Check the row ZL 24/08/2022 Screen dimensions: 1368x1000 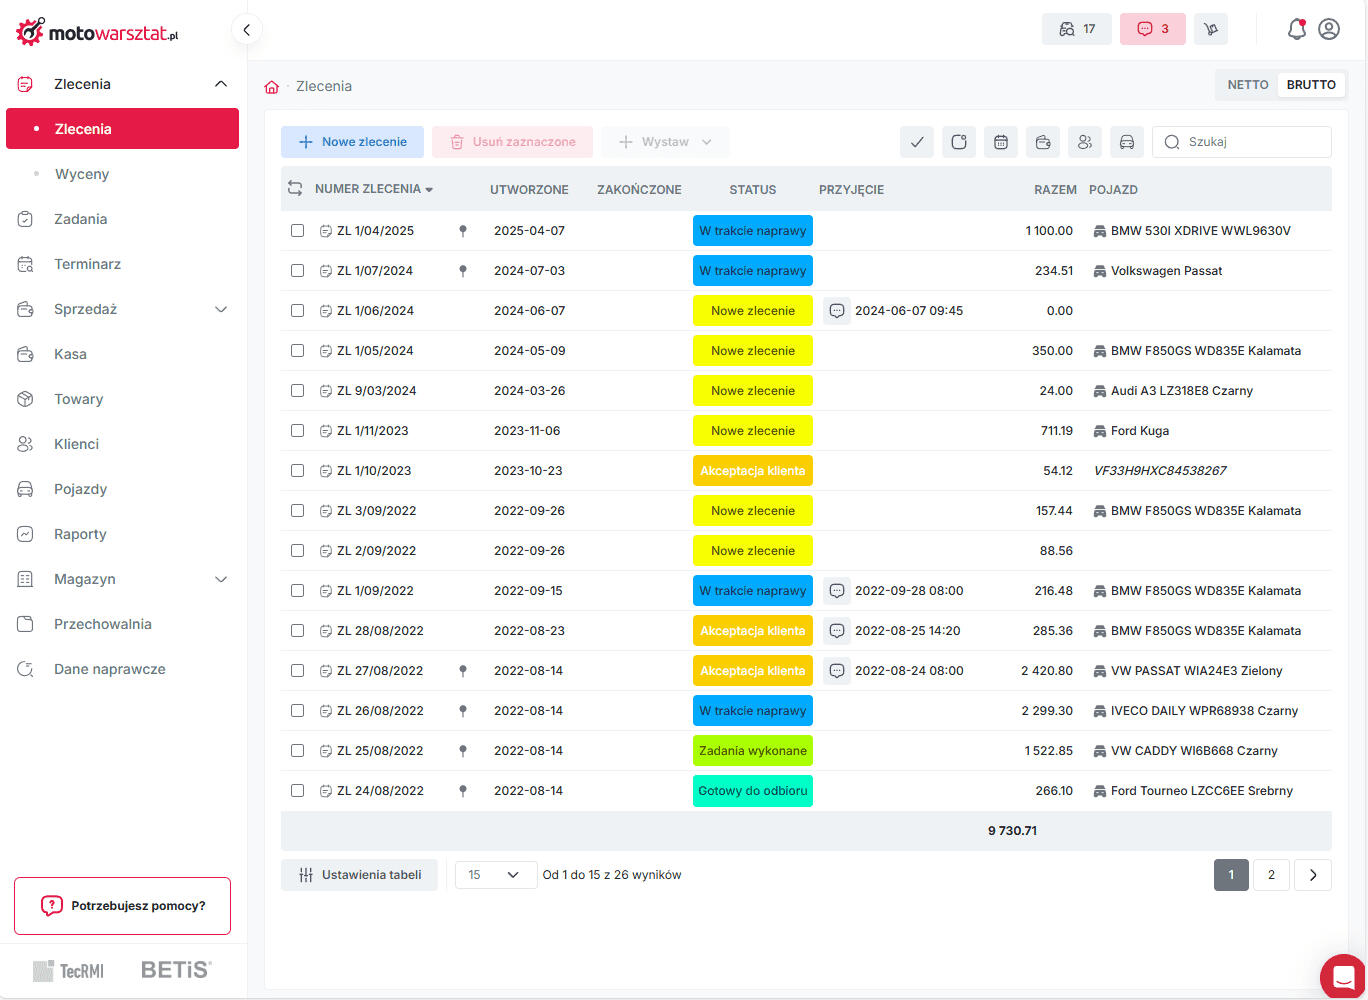click(297, 791)
